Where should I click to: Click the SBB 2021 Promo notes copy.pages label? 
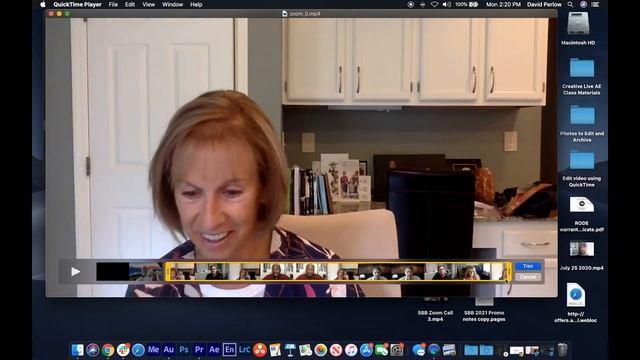484,316
